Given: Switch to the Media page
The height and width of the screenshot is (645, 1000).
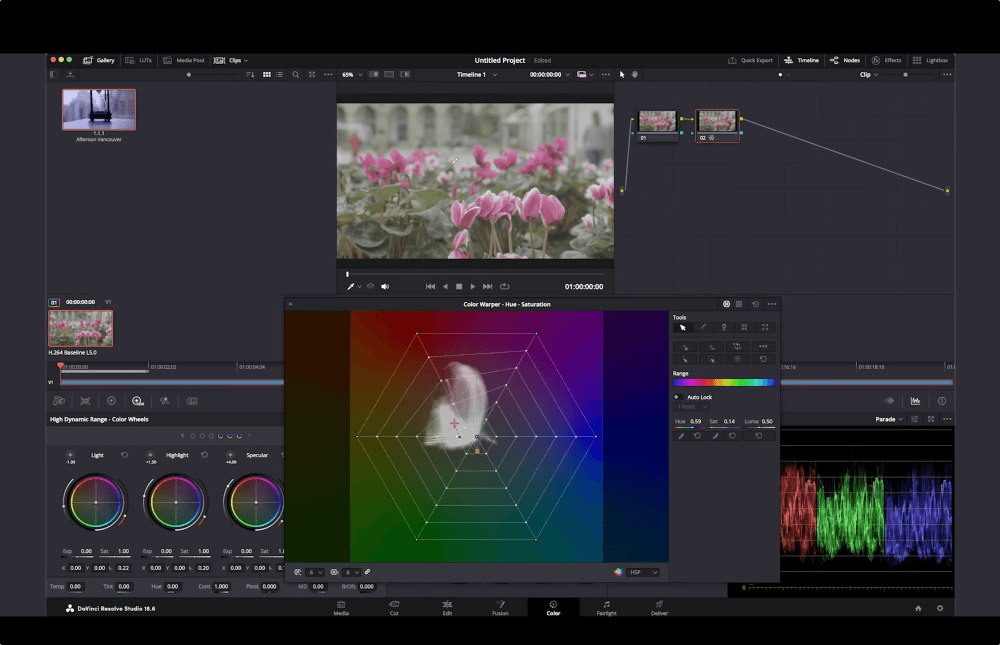Looking at the screenshot, I should coord(341,608).
